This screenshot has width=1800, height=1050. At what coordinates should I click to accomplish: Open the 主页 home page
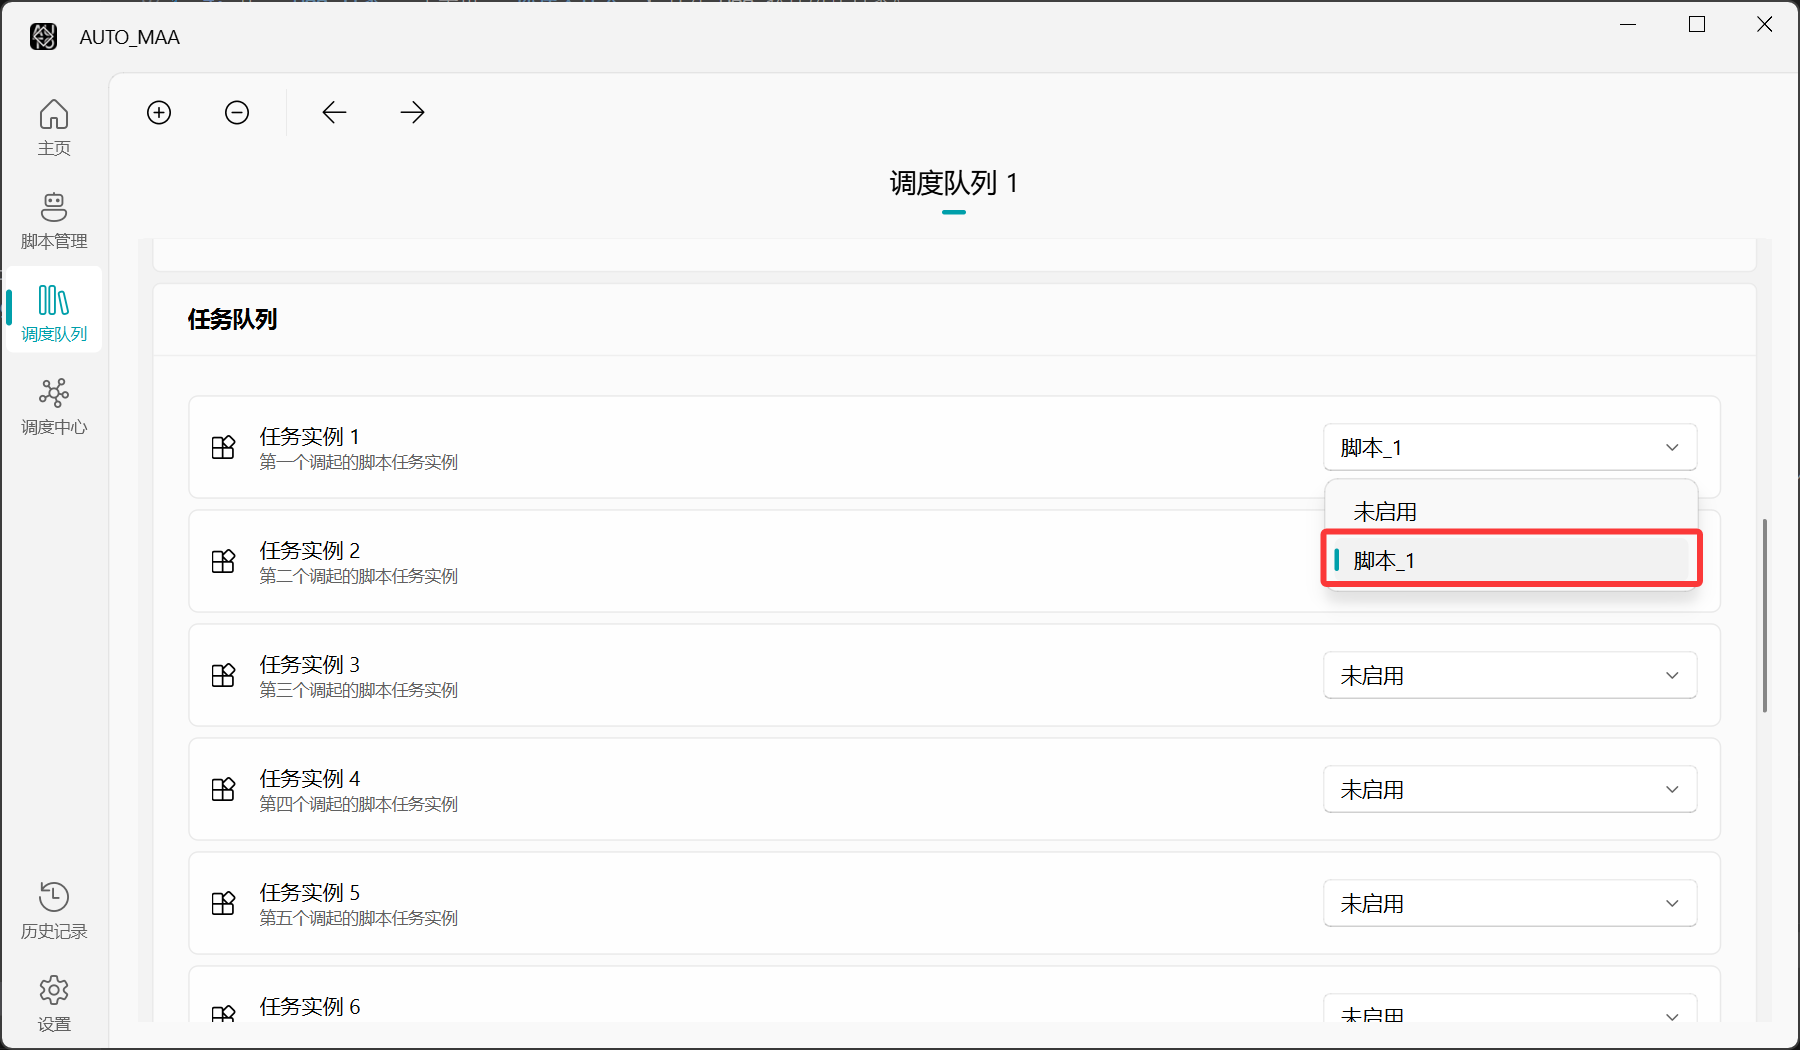coord(54,127)
